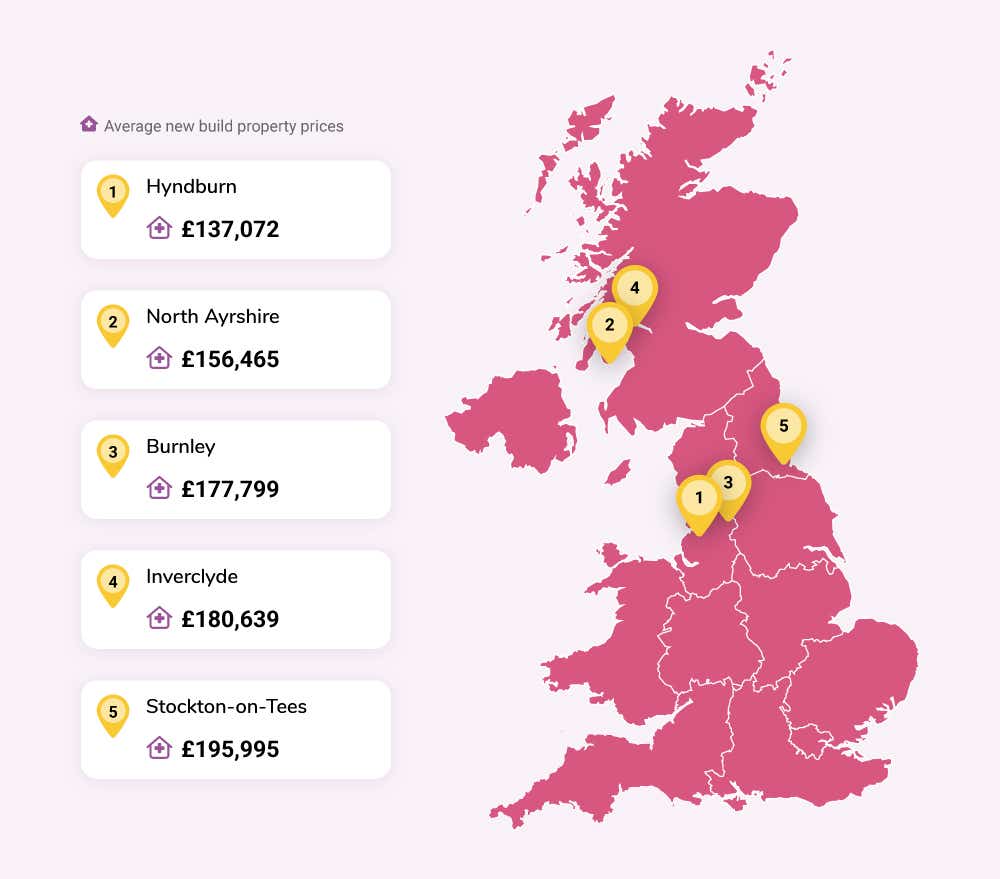The width and height of the screenshot is (1000, 879).
Task: Click the number 2 pin in North Ayrshire card
Action: click(x=113, y=326)
